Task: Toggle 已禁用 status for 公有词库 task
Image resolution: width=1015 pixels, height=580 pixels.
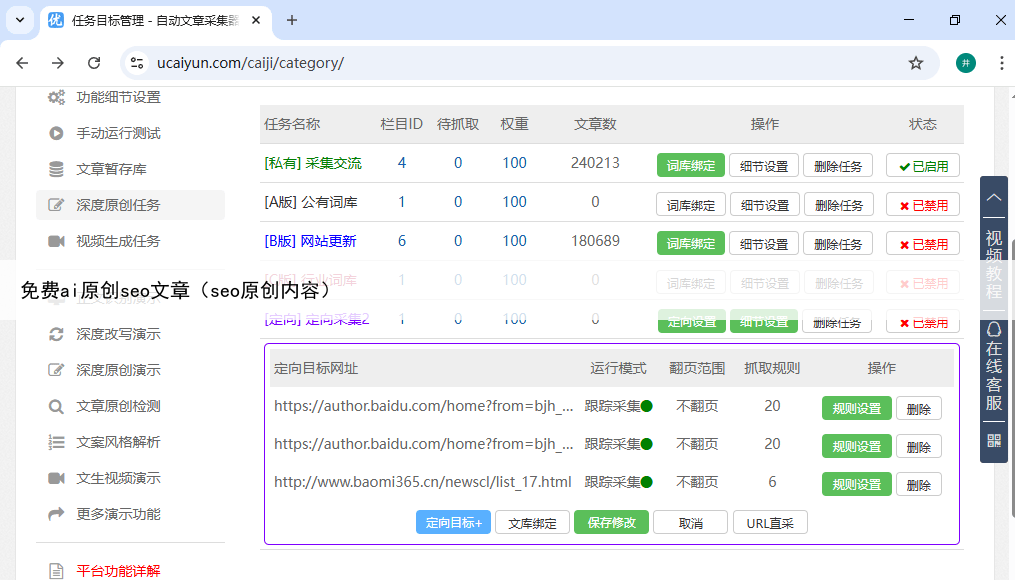Action: (922, 205)
